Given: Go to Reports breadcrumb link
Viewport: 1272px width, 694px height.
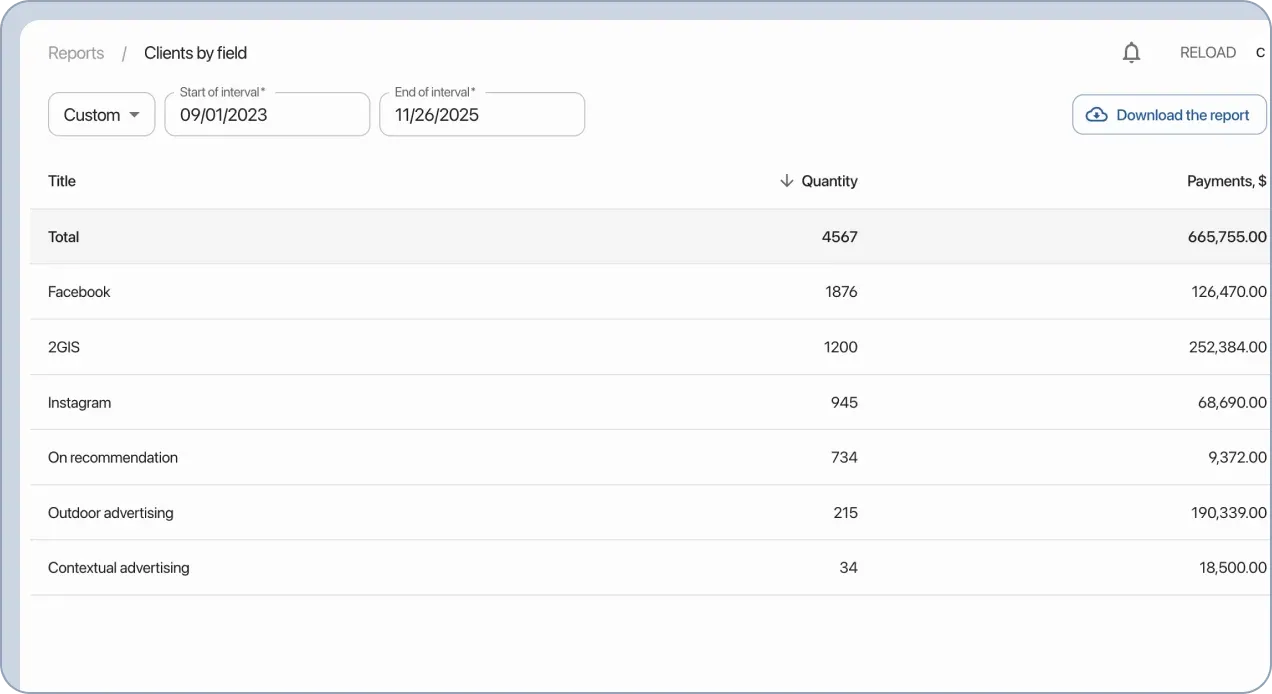Looking at the screenshot, I should pyautogui.click(x=76, y=53).
